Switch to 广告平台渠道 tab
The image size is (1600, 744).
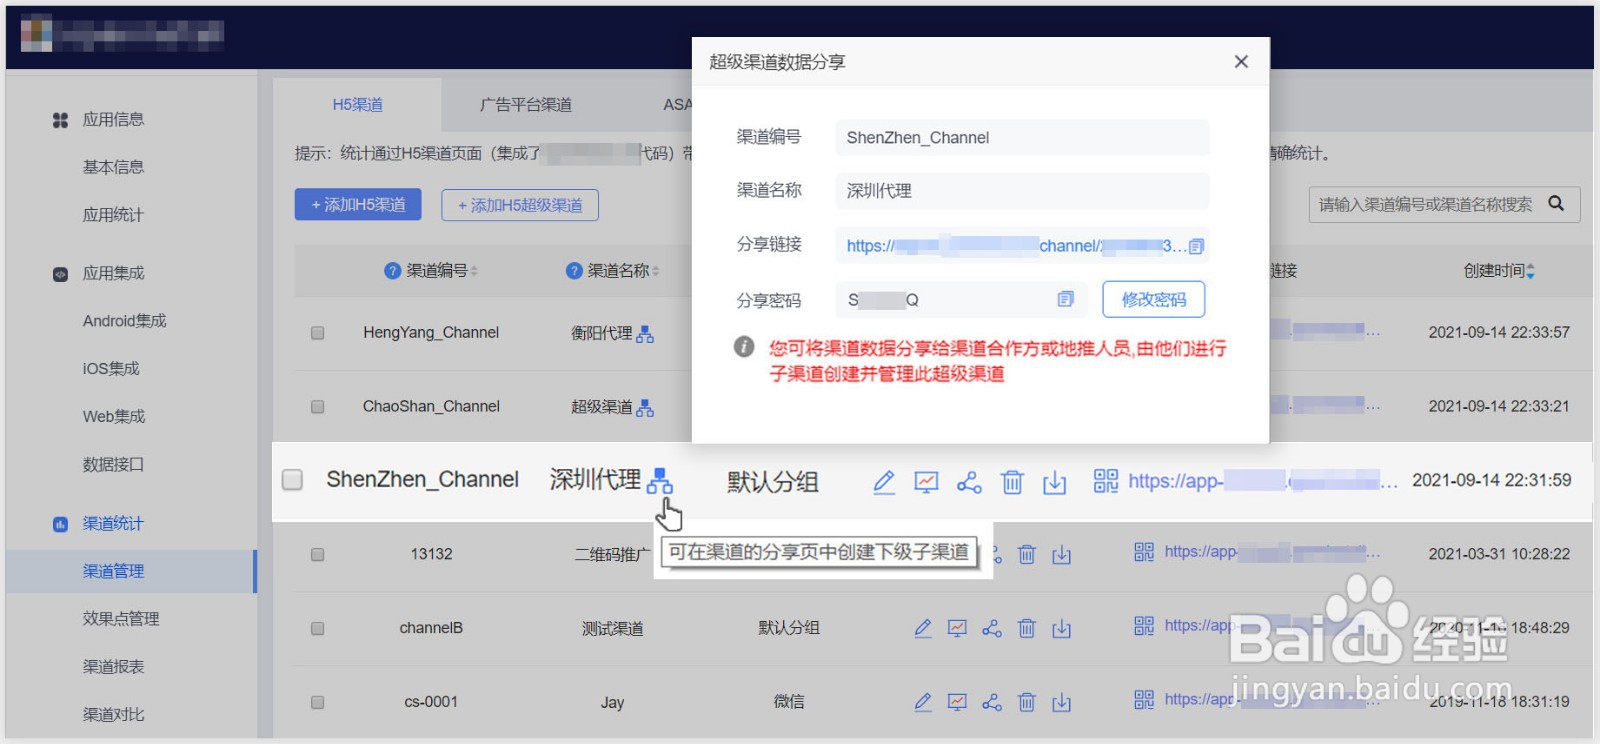(526, 105)
